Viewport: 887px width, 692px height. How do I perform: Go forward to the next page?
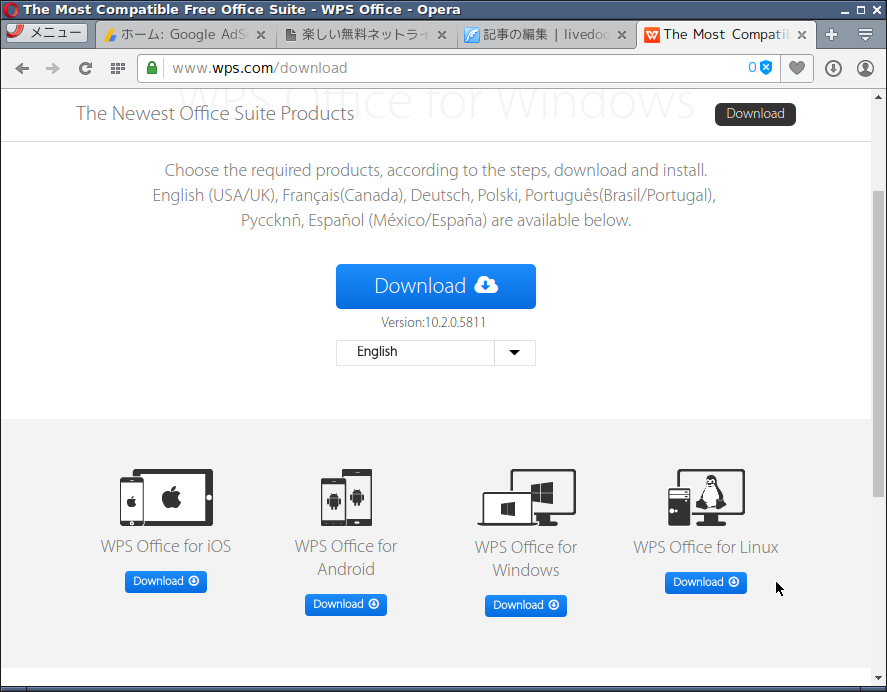(x=53, y=68)
